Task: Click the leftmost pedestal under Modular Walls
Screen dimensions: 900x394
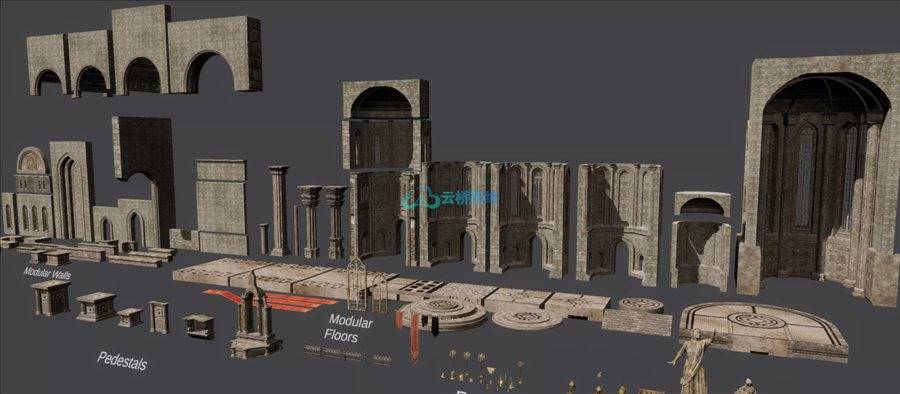Action: tap(51, 297)
